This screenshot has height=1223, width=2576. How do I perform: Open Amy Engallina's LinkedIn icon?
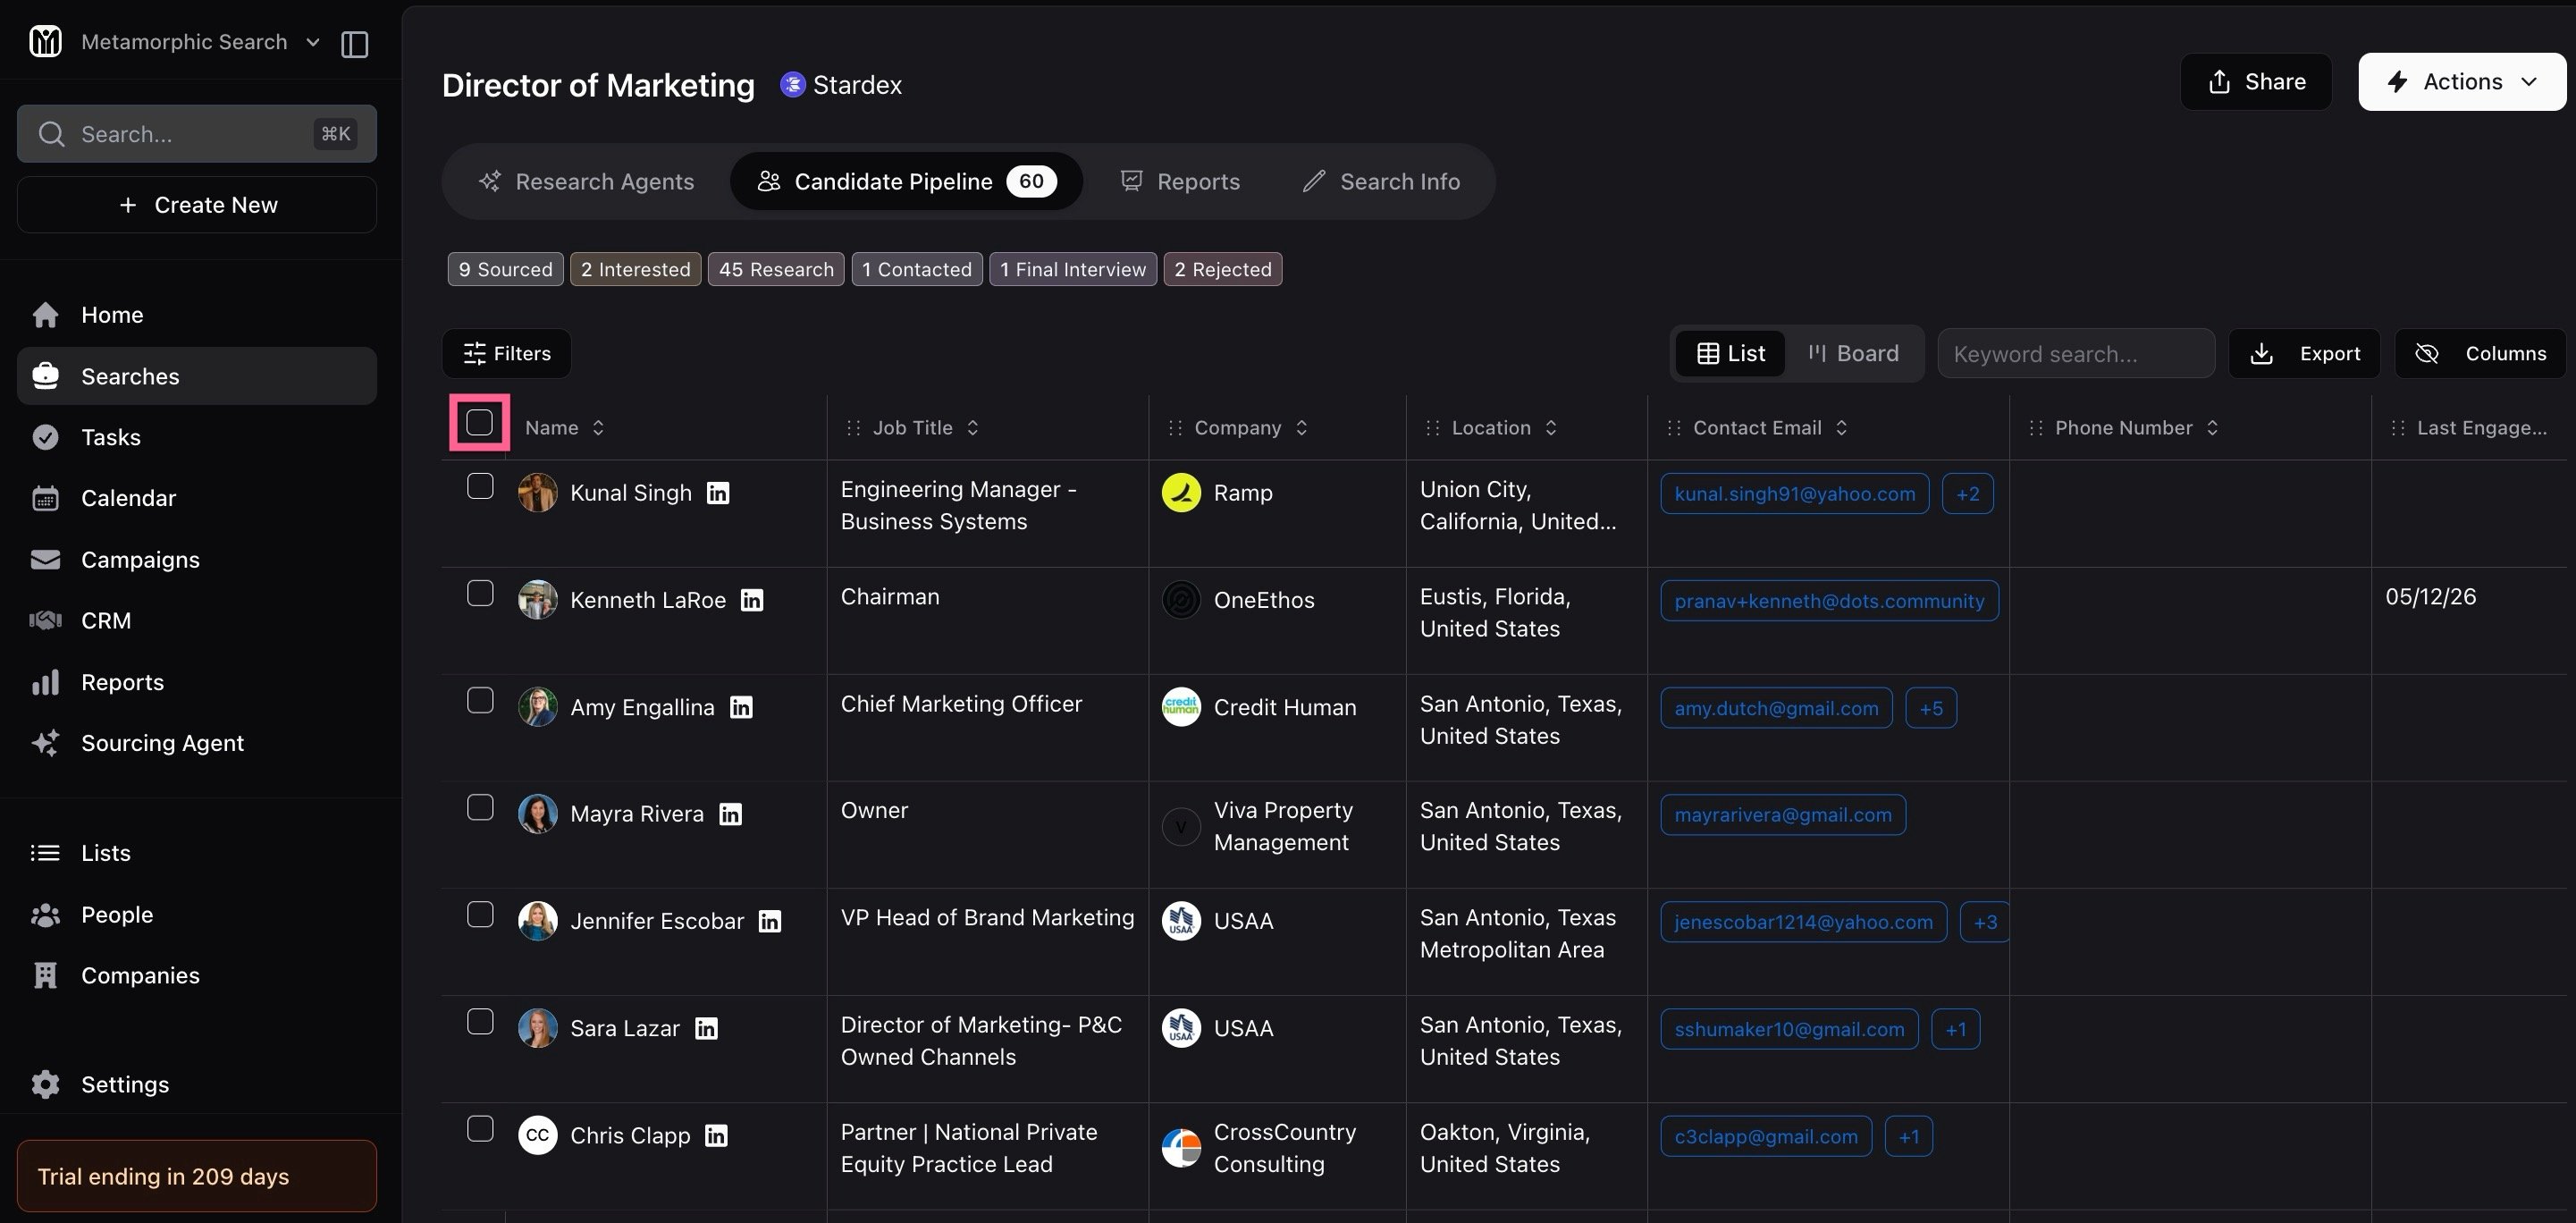pos(741,707)
